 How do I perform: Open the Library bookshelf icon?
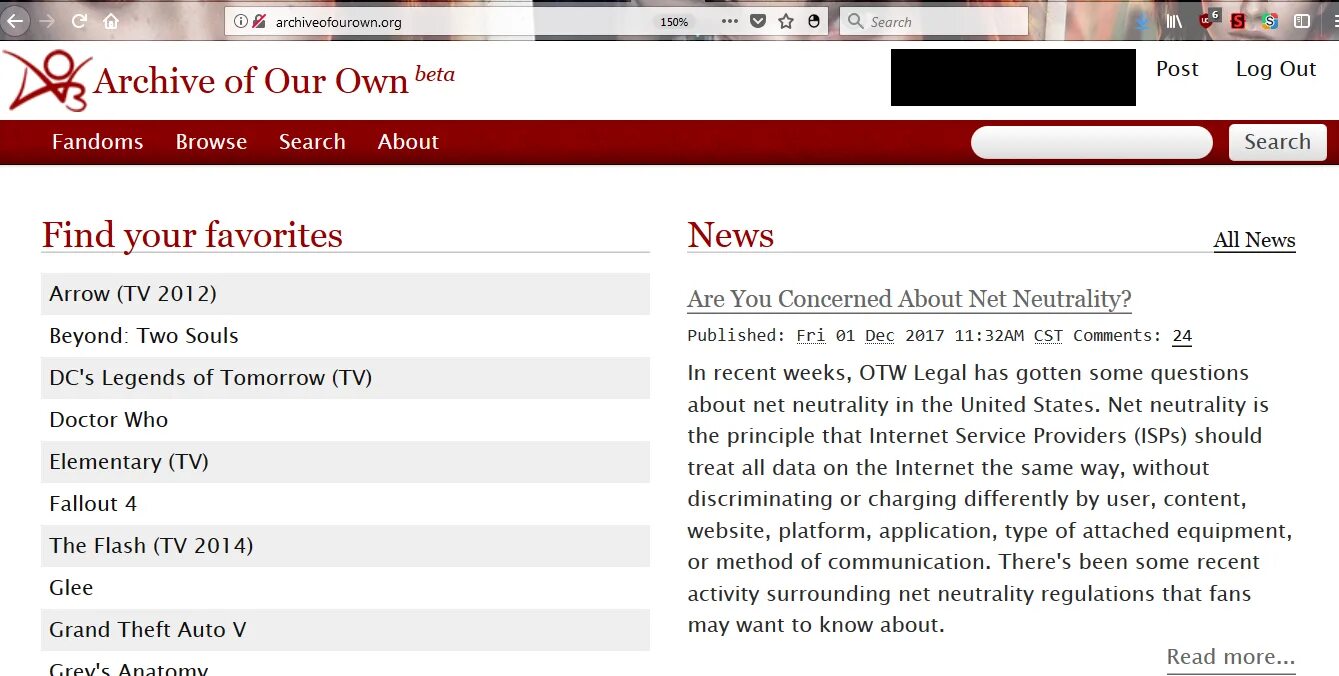click(x=1175, y=21)
